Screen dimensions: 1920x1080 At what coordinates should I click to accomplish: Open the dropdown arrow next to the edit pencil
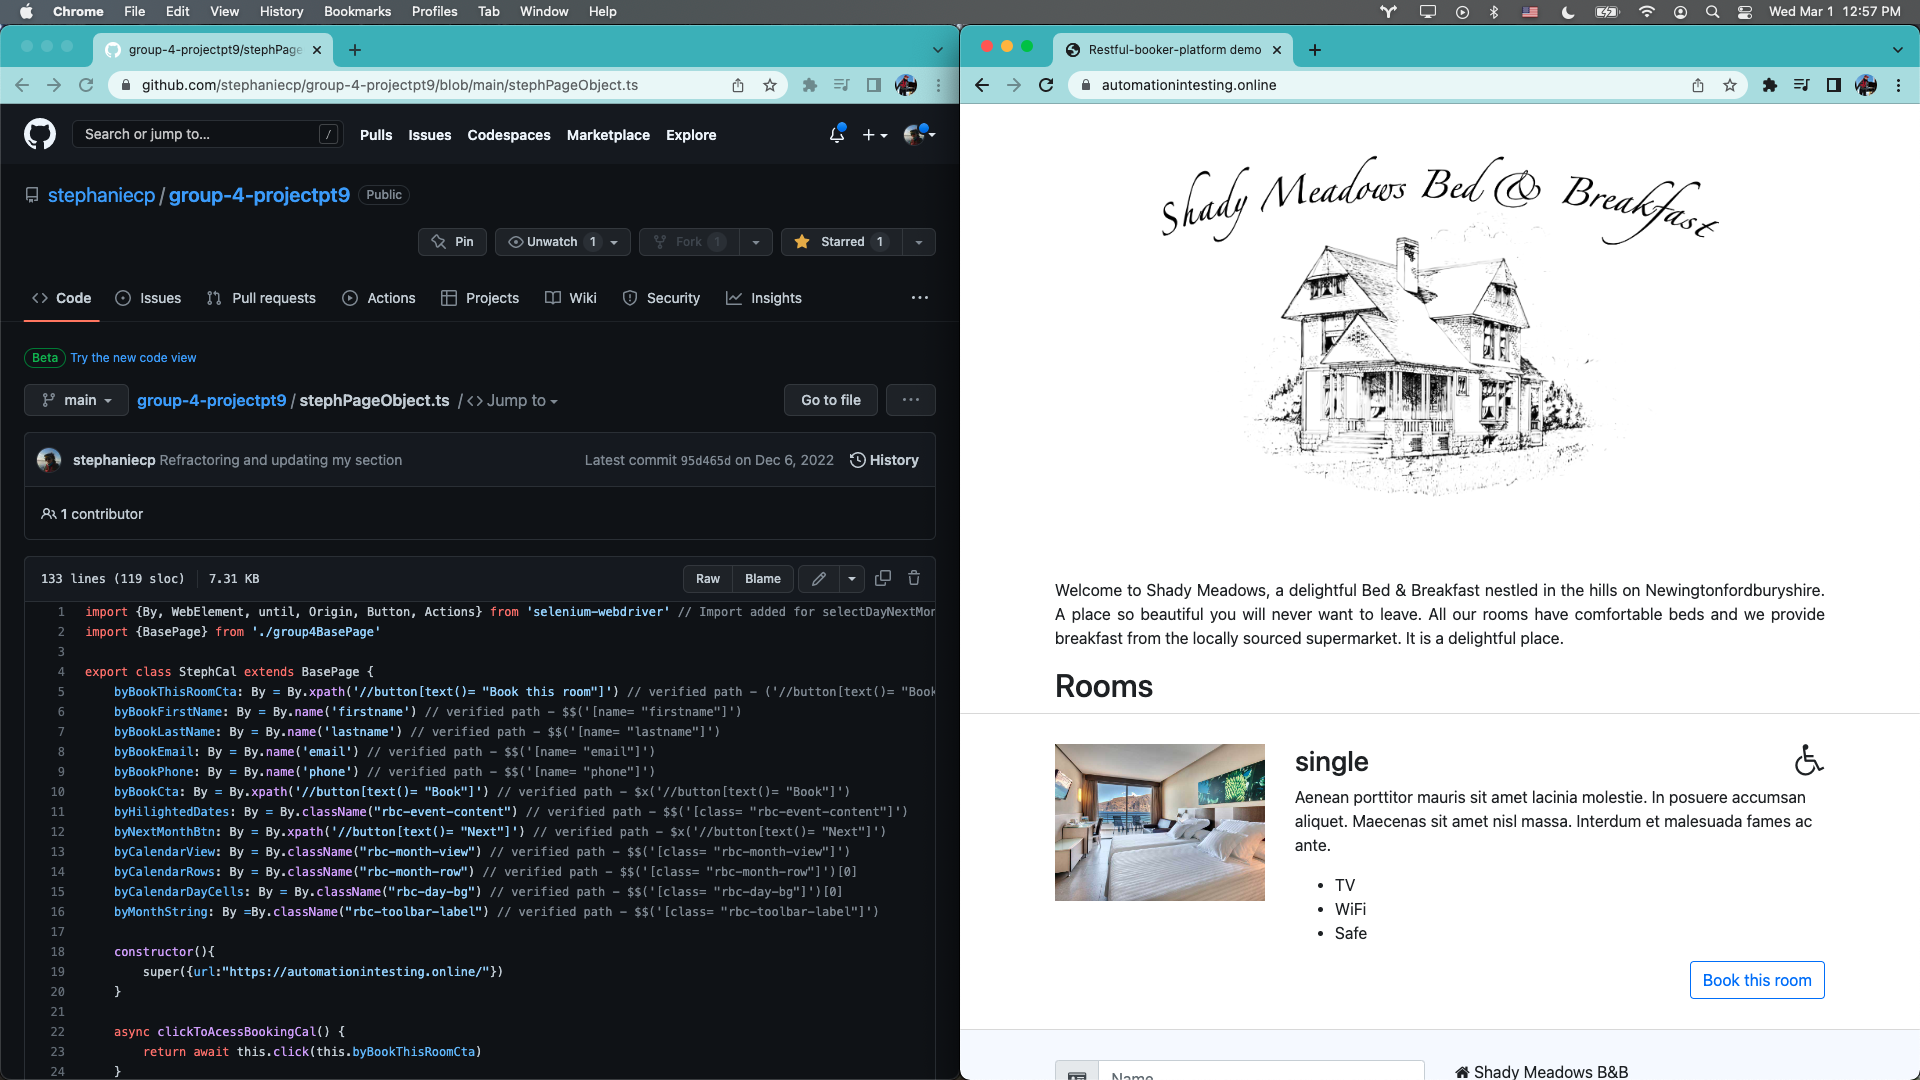849,578
